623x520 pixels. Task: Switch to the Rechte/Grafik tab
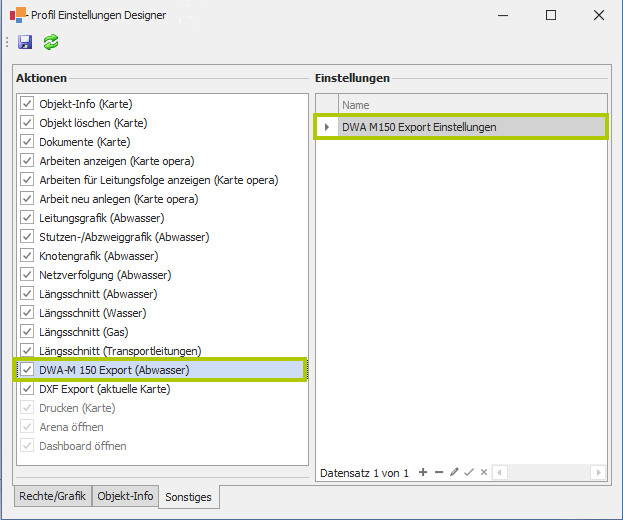coord(52,495)
